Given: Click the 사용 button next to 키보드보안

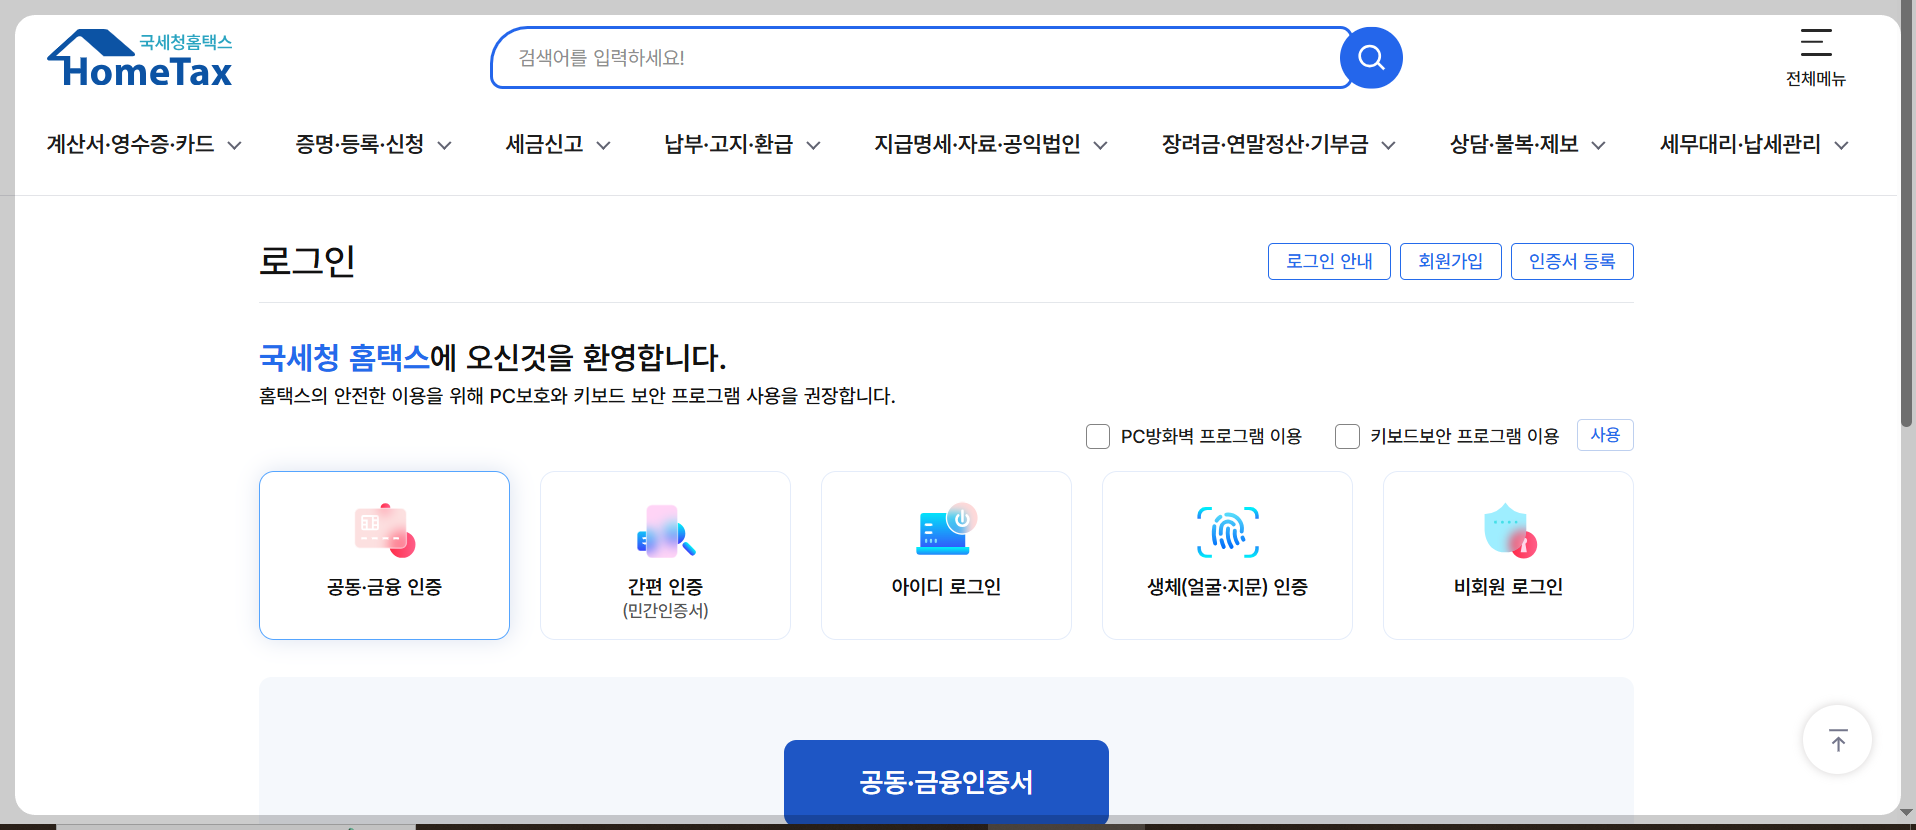Looking at the screenshot, I should (1605, 435).
